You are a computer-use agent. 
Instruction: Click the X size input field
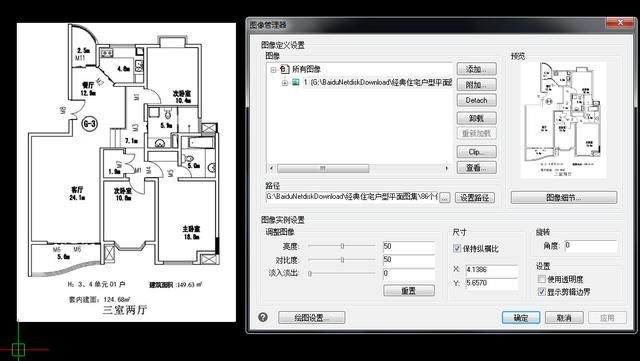tap(492, 270)
